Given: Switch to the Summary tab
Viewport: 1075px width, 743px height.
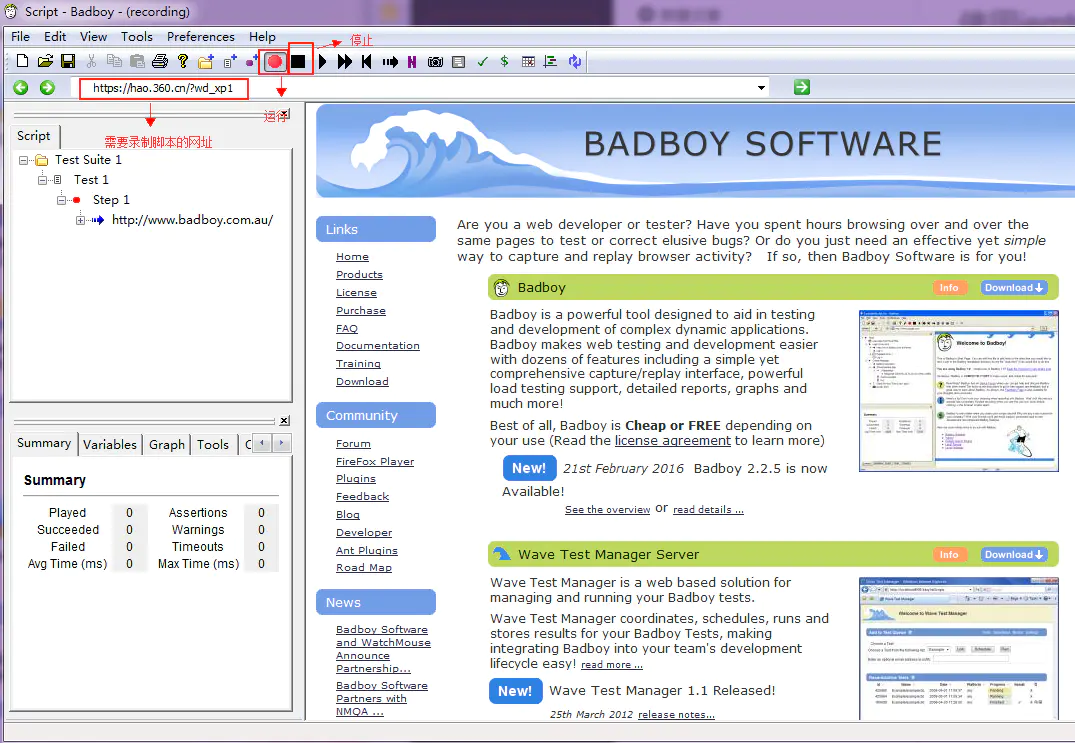Looking at the screenshot, I should point(44,443).
